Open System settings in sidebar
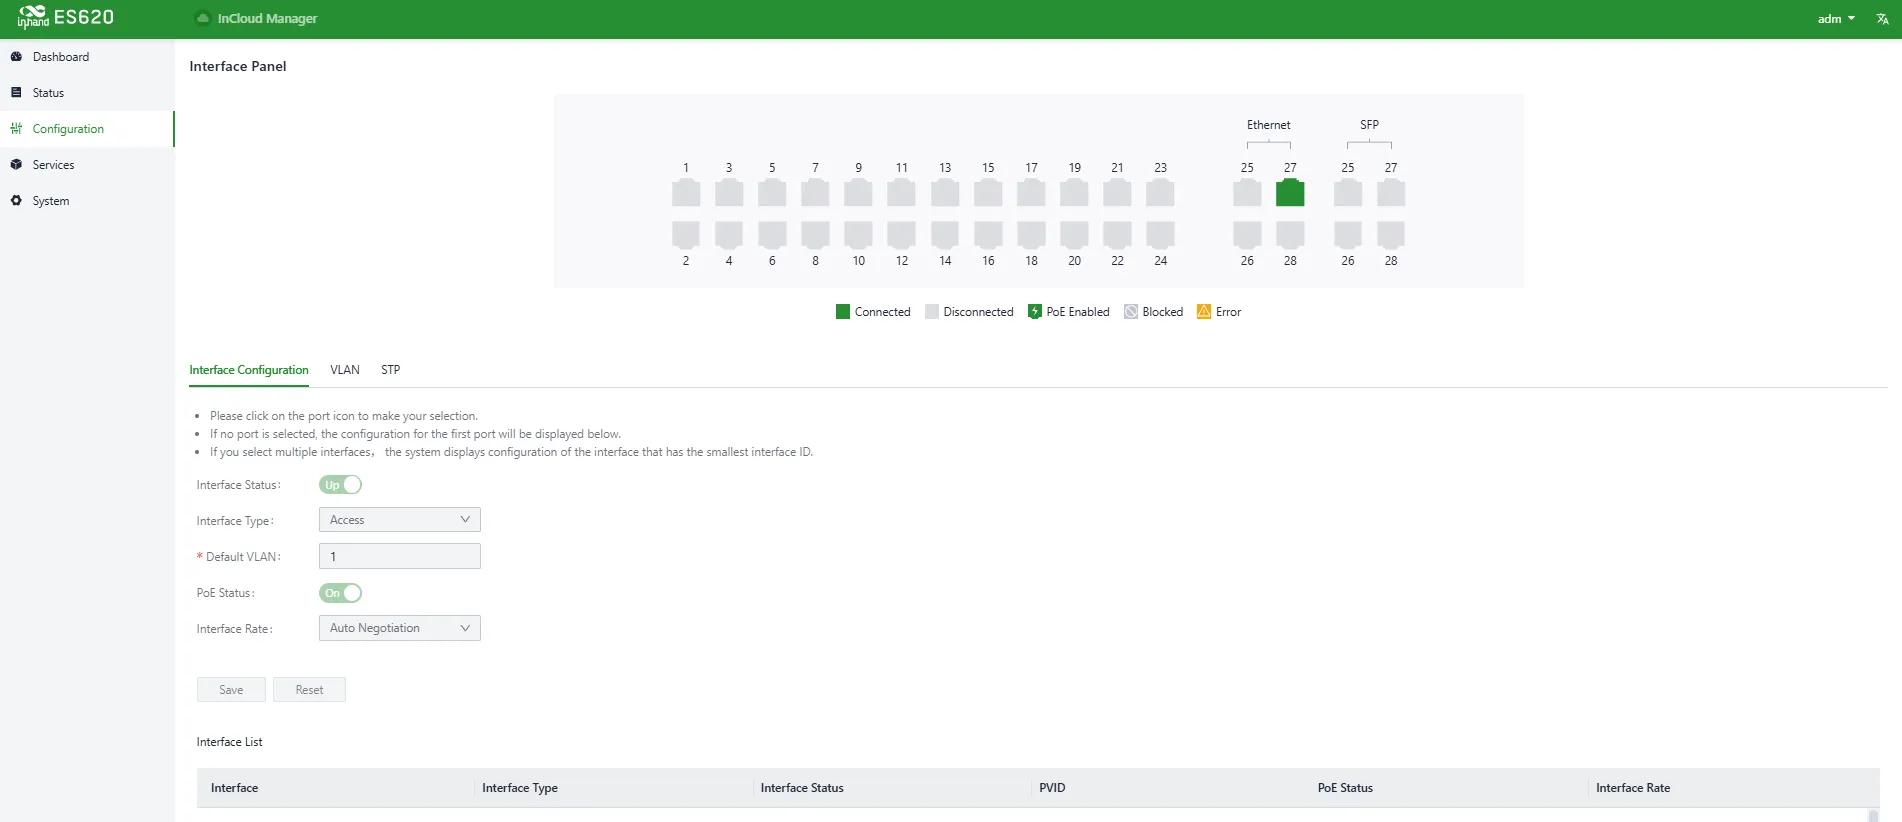 [x=51, y=201]
